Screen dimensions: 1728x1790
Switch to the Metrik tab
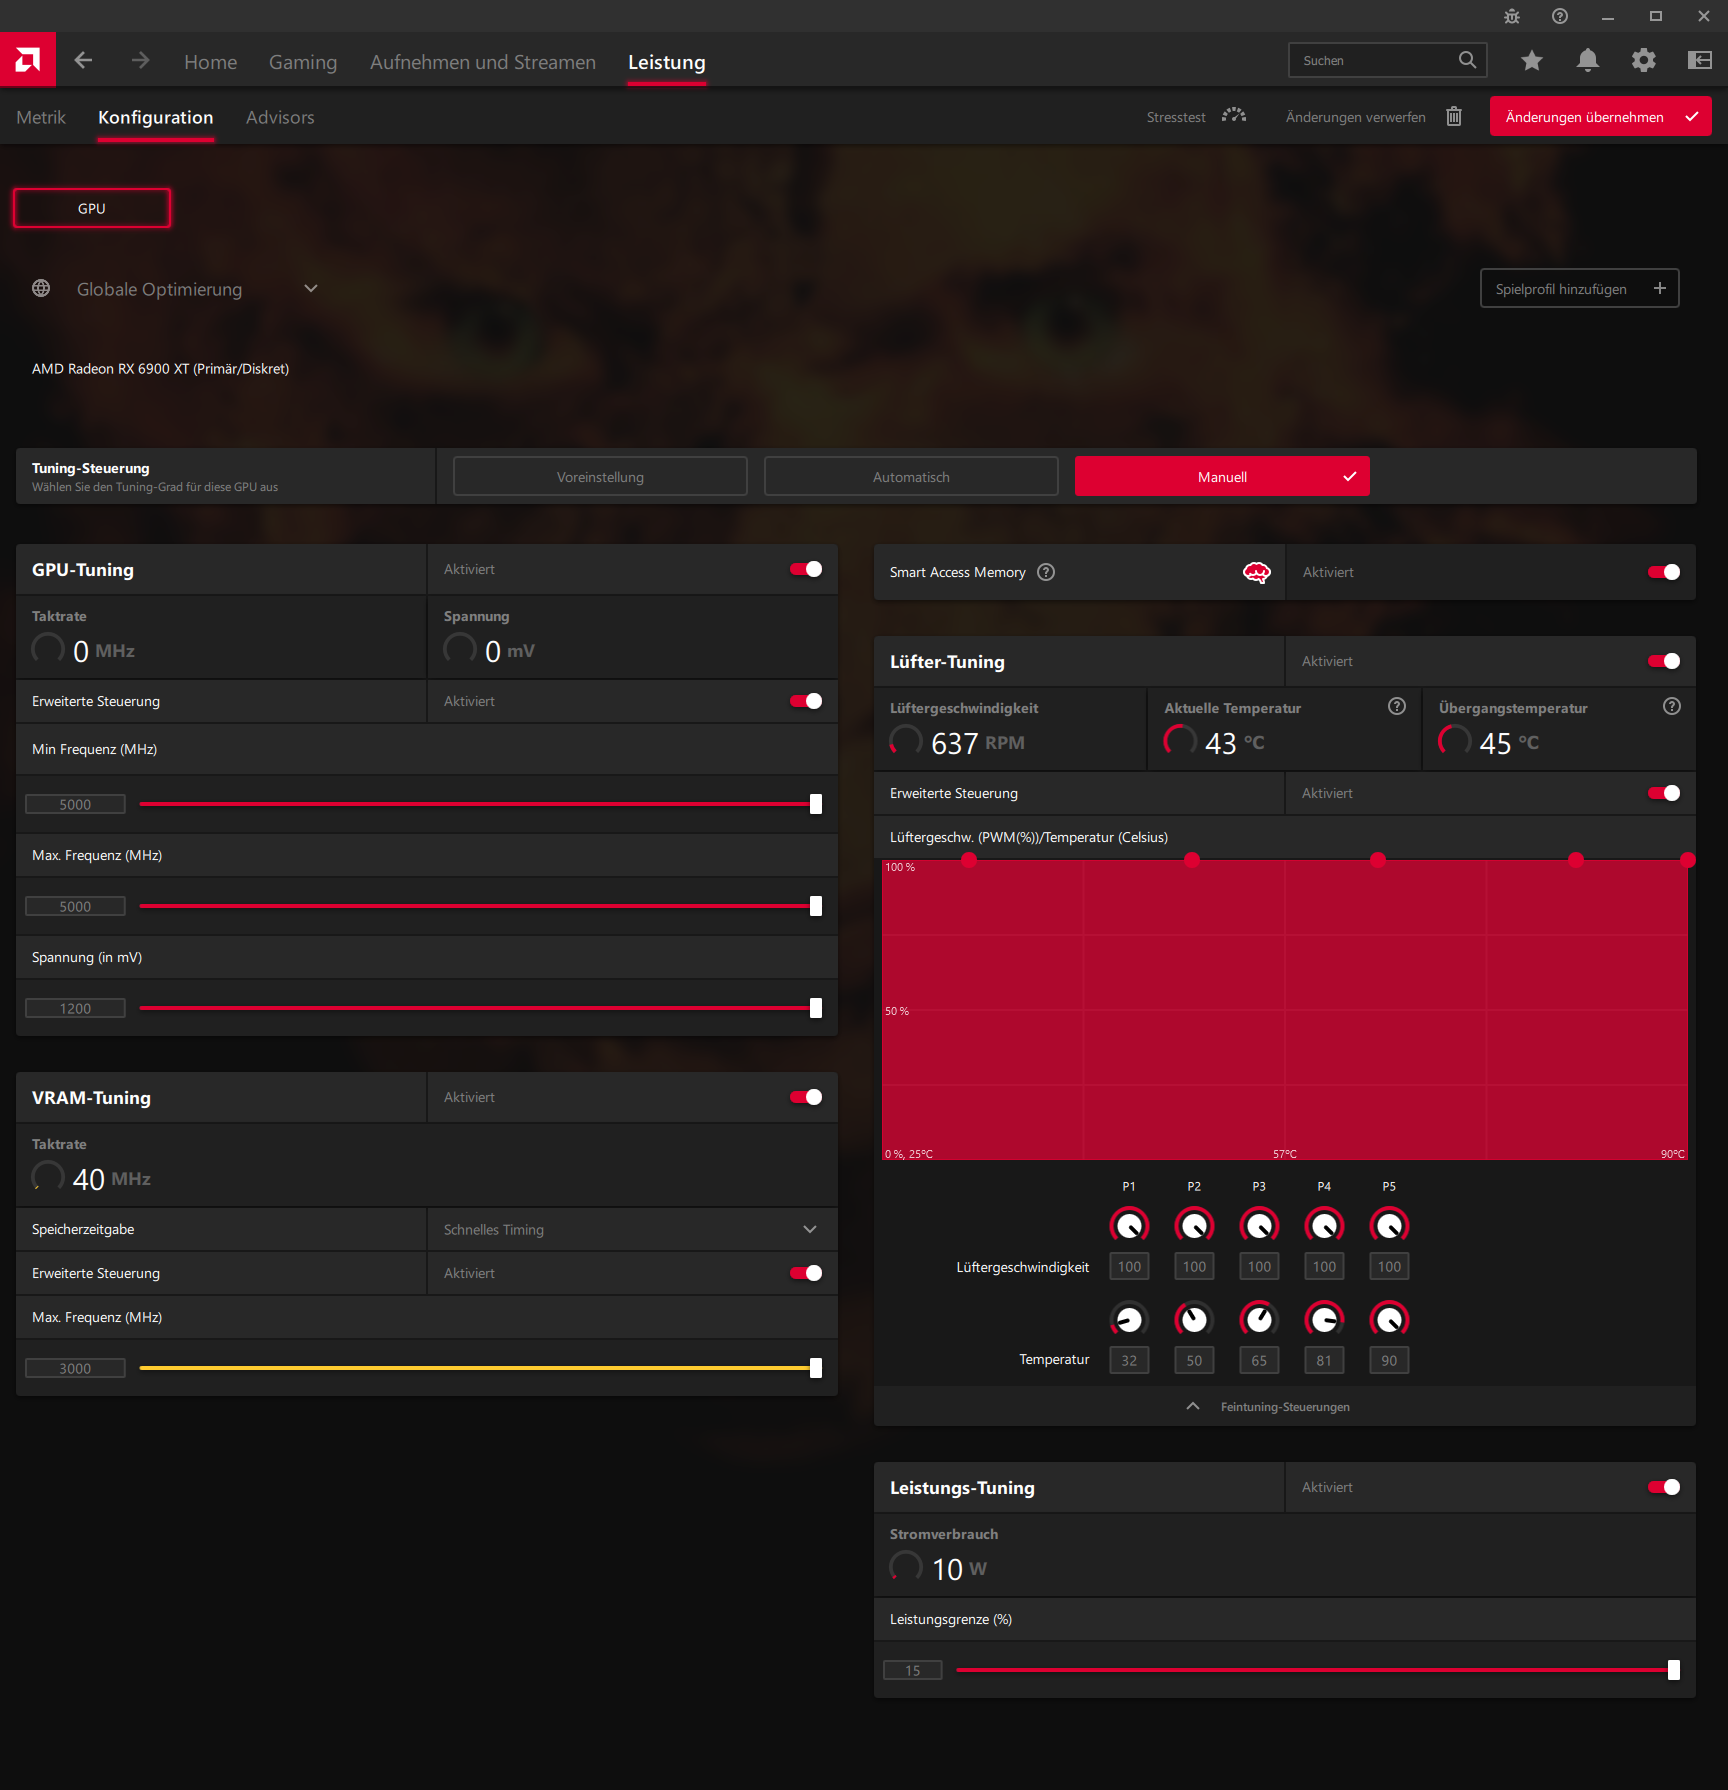click(41, 117)
